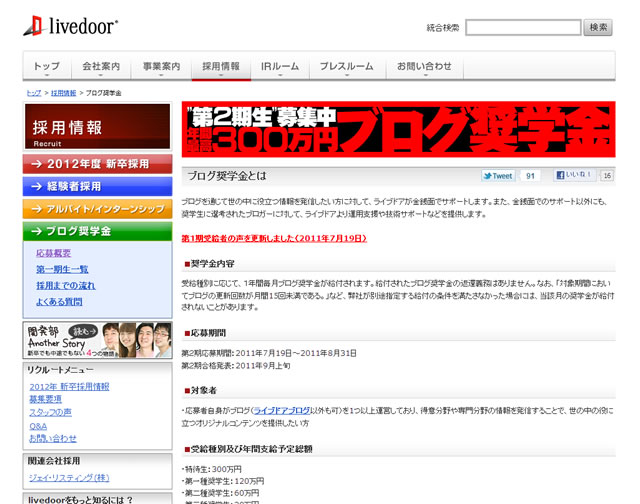Screen dimensions: 640x504
Task: Click the 第一期生一覧 sidebar link
Action: click(62, 269)
